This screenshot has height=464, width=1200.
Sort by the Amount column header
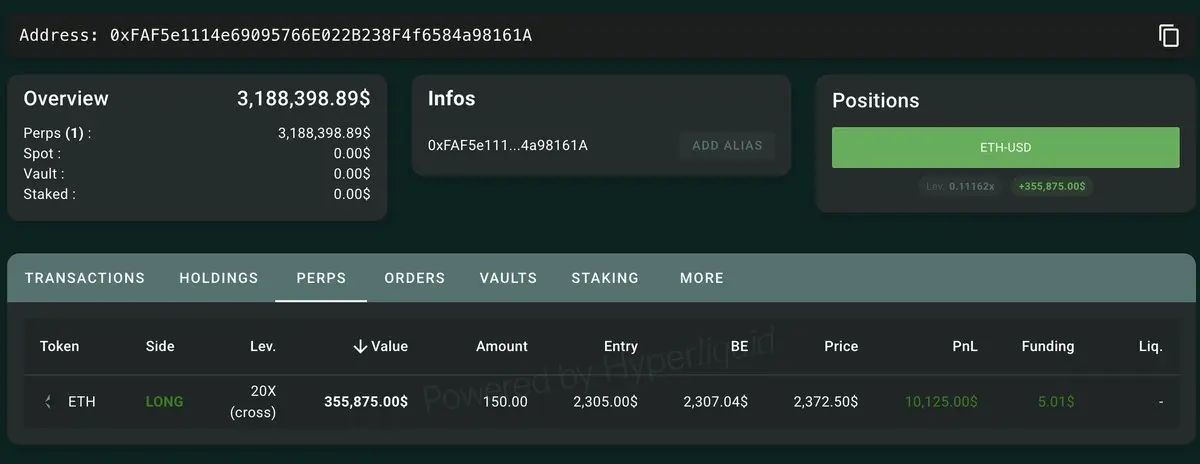click(x=501, y=346)
